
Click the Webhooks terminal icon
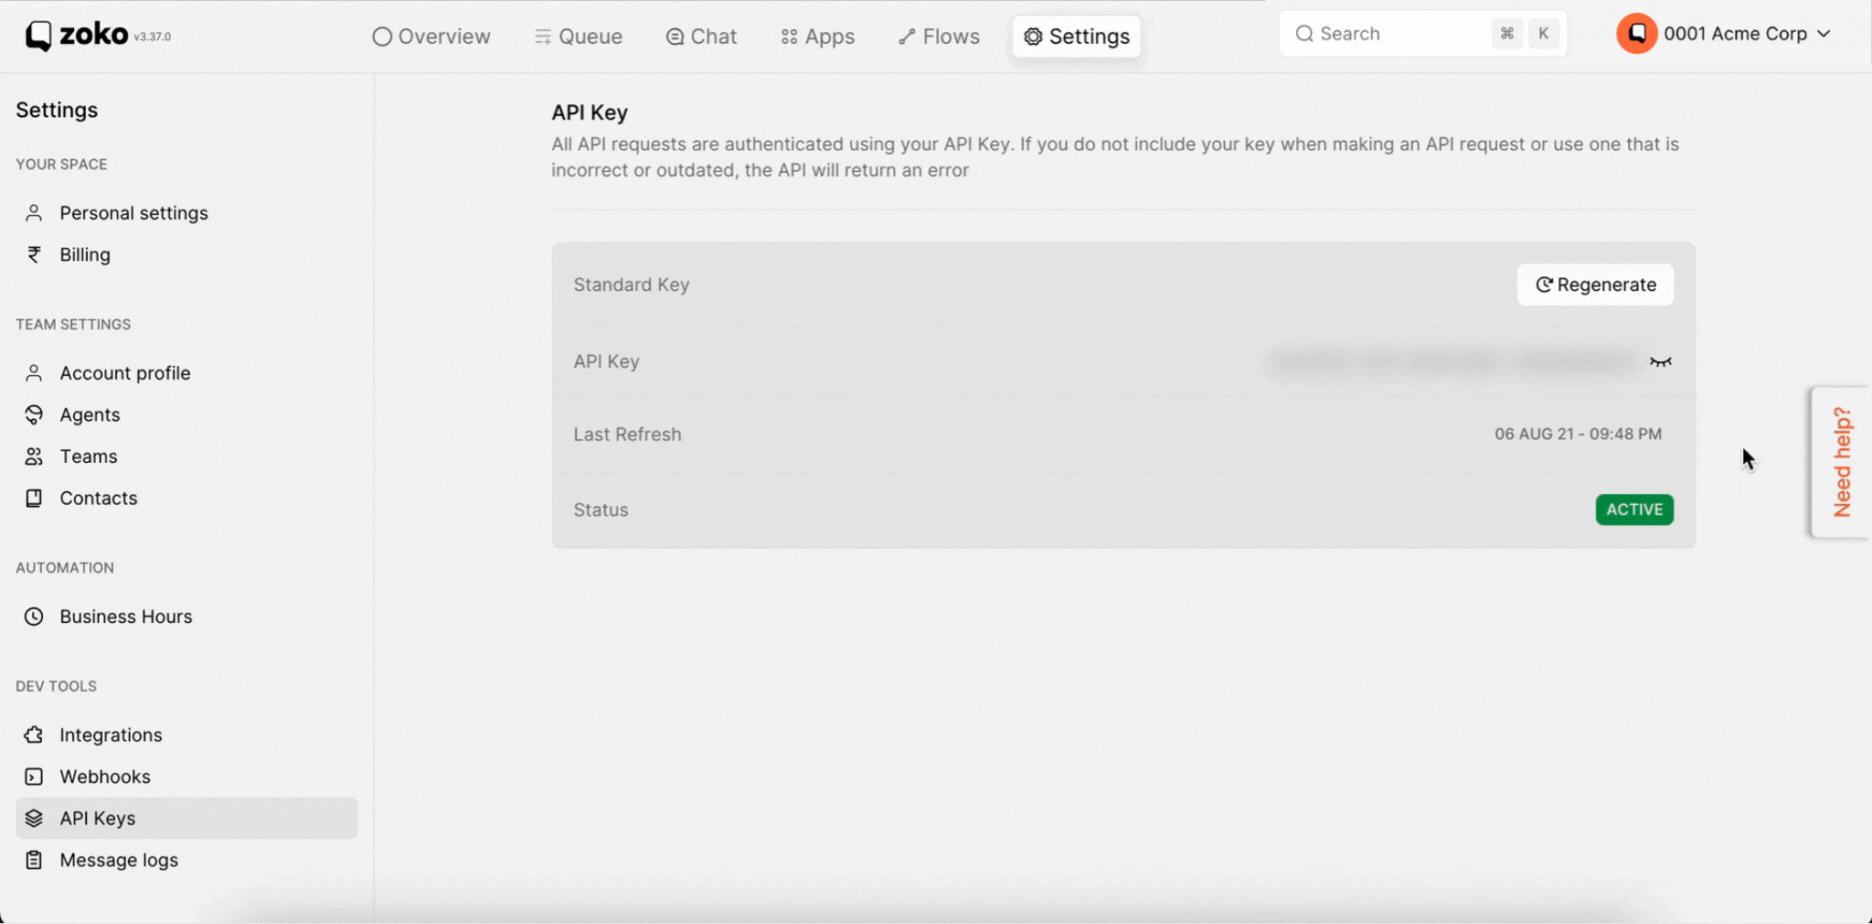(34, 777)
